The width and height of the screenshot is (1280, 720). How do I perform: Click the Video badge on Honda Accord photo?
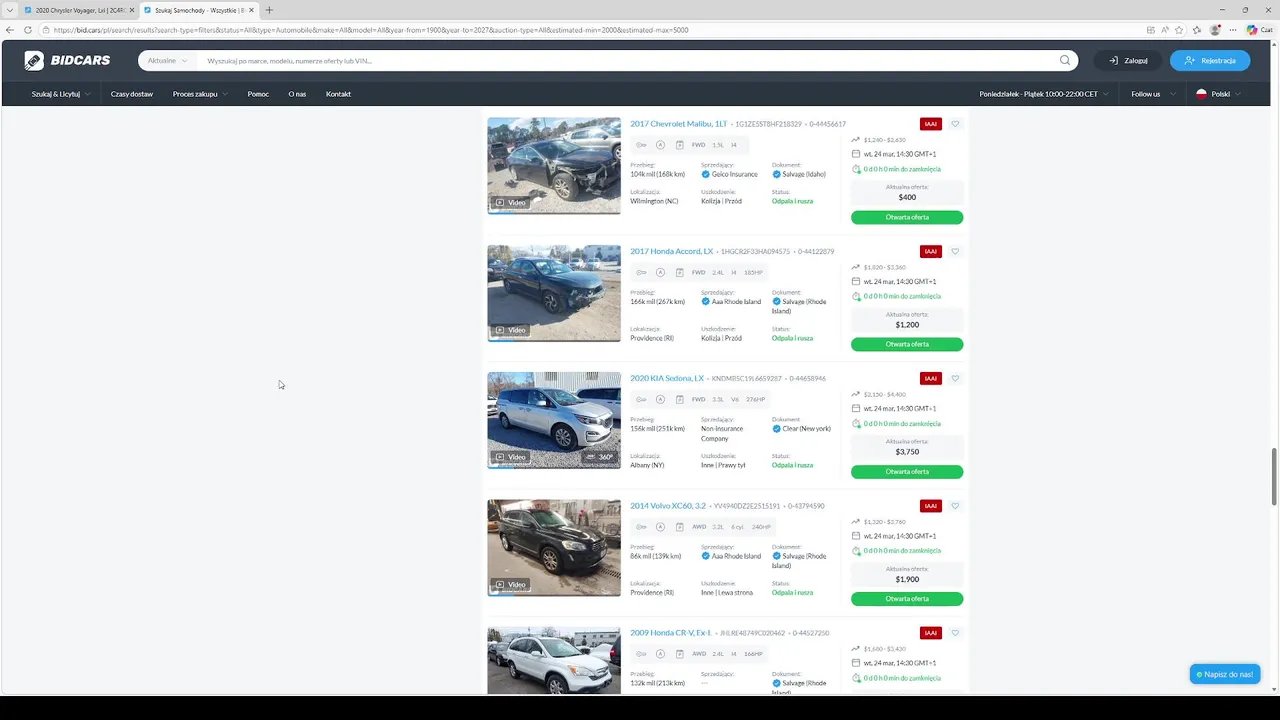click(510, 330)
